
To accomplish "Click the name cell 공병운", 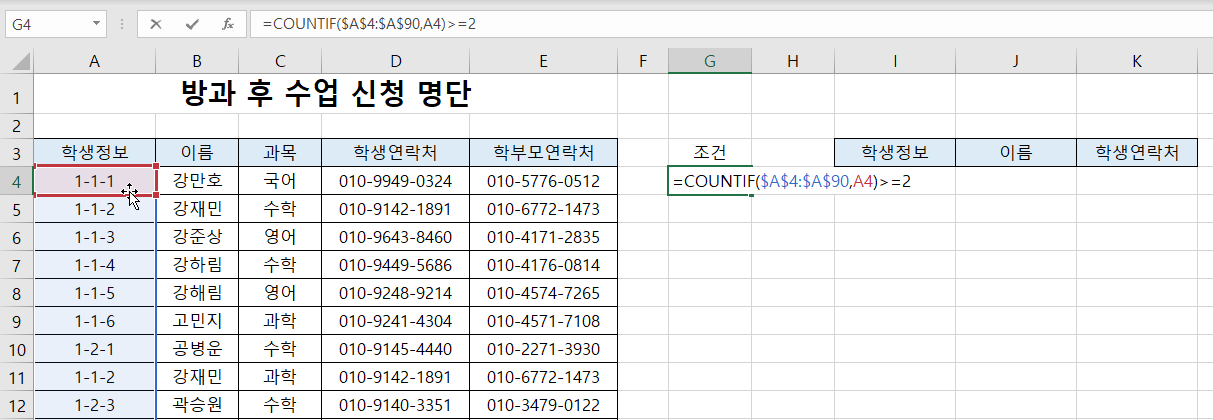I will 197,349.
